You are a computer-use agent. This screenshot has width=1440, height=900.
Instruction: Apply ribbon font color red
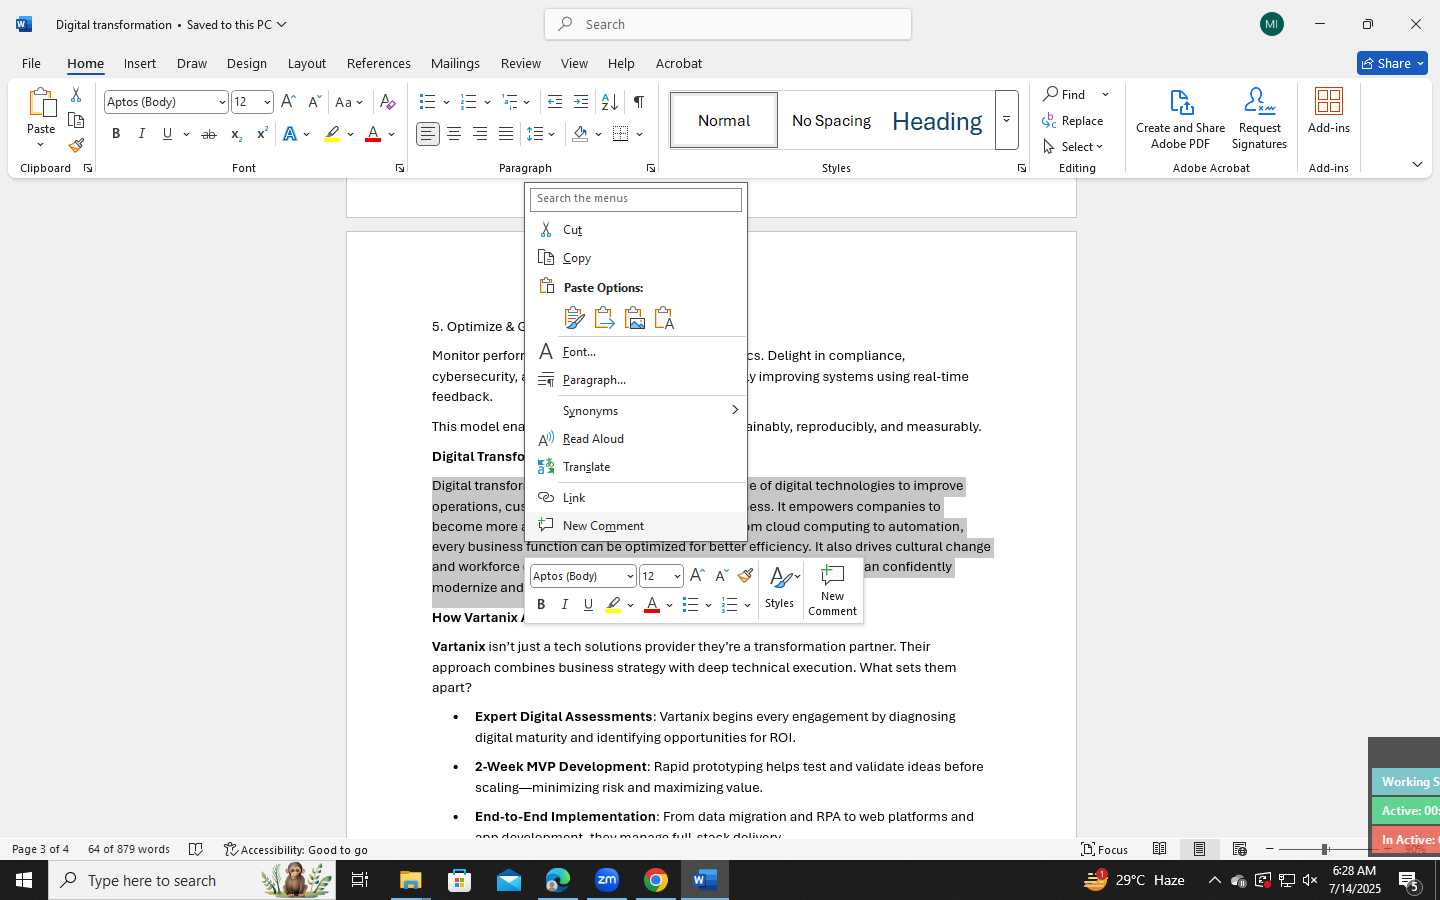tap(373, 134)
